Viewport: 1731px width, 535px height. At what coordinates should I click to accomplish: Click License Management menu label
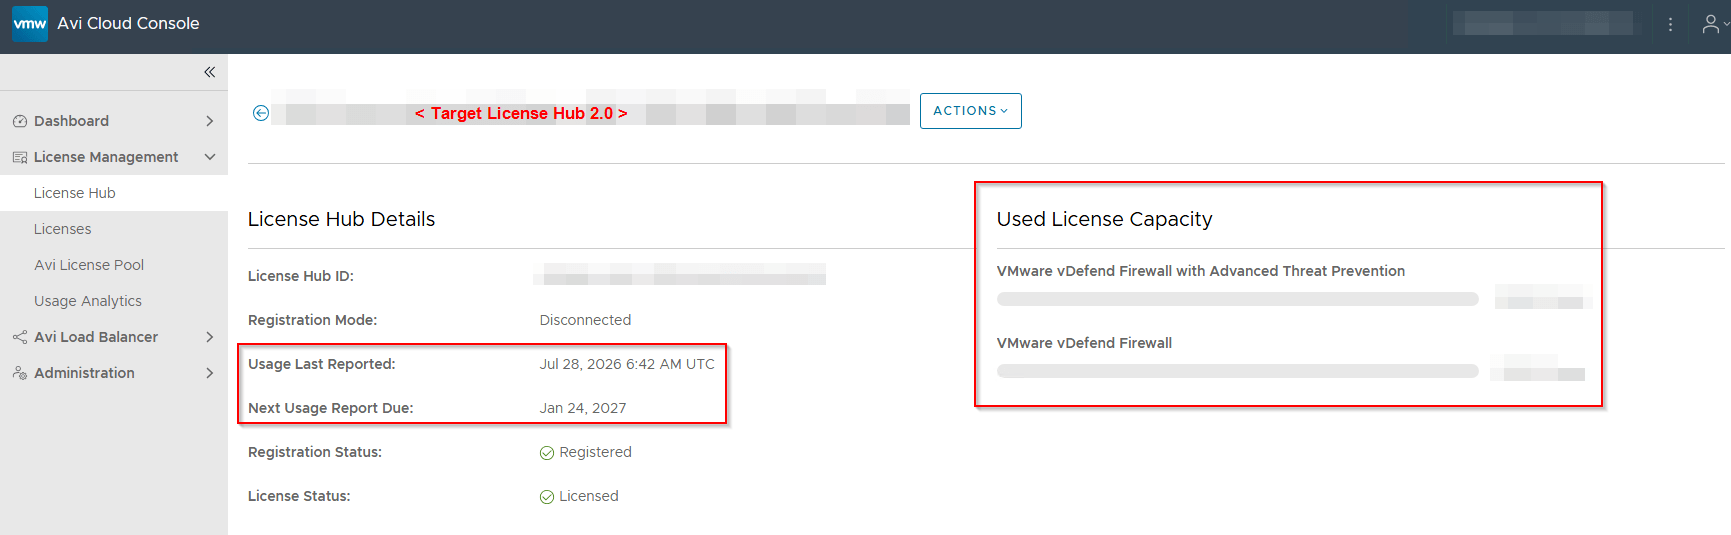click(106, 157)
